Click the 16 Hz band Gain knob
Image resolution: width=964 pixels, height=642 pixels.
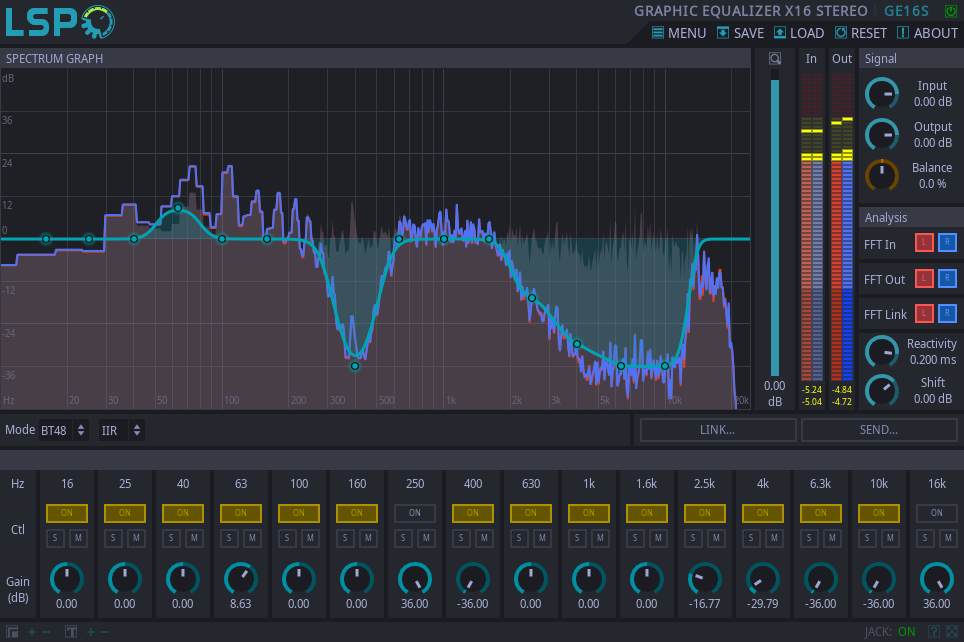point(67,579)
